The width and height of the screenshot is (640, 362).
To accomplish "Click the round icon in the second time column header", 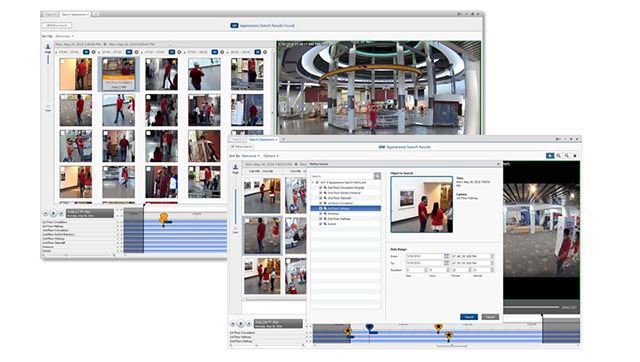I will coord(136,52).
